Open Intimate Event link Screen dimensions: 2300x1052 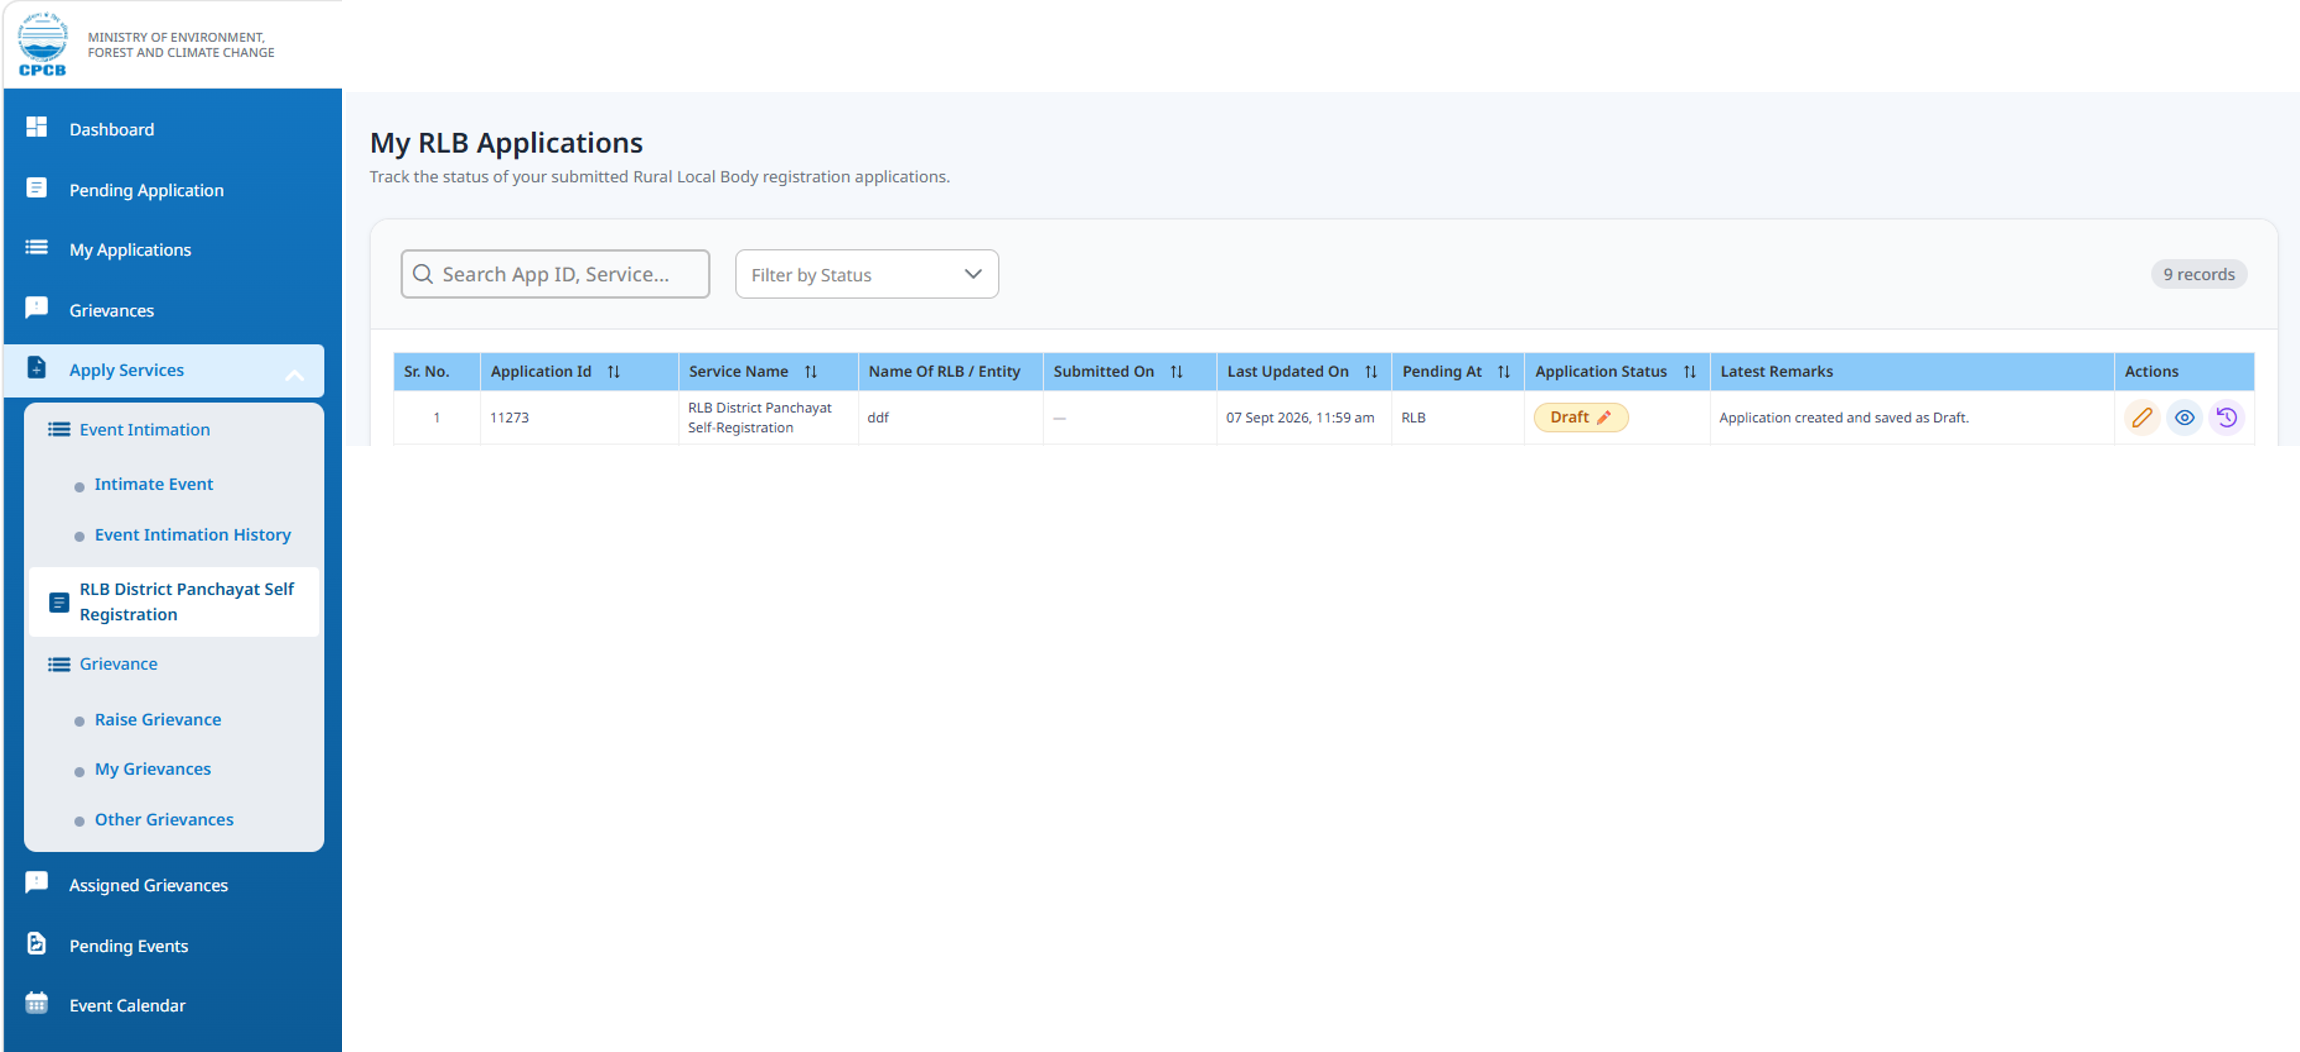pos(153,484)
